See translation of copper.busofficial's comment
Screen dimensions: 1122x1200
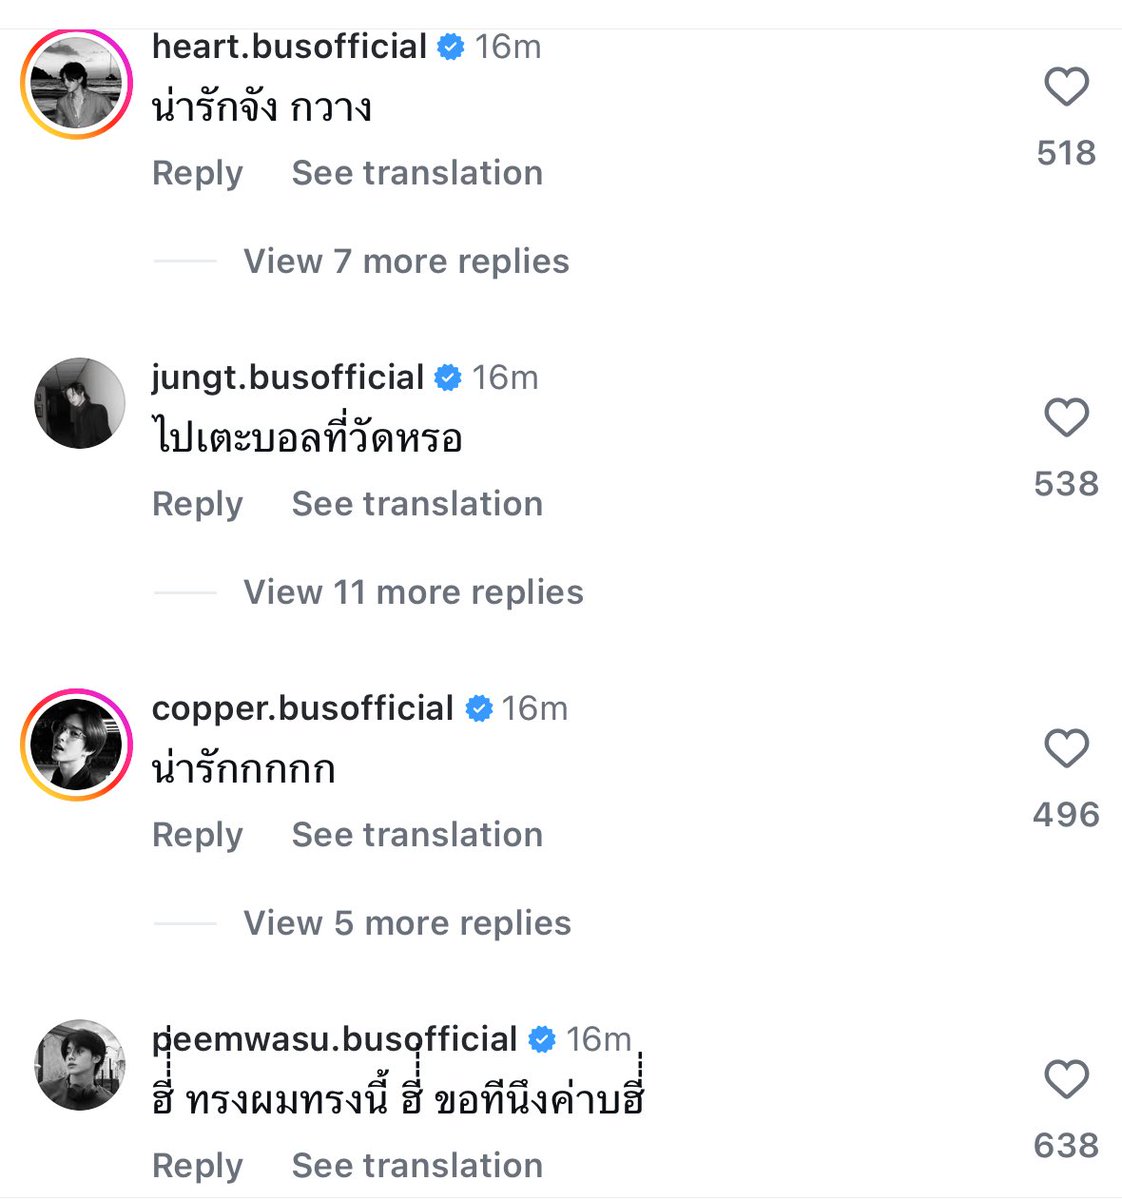[x=417, y=835]
